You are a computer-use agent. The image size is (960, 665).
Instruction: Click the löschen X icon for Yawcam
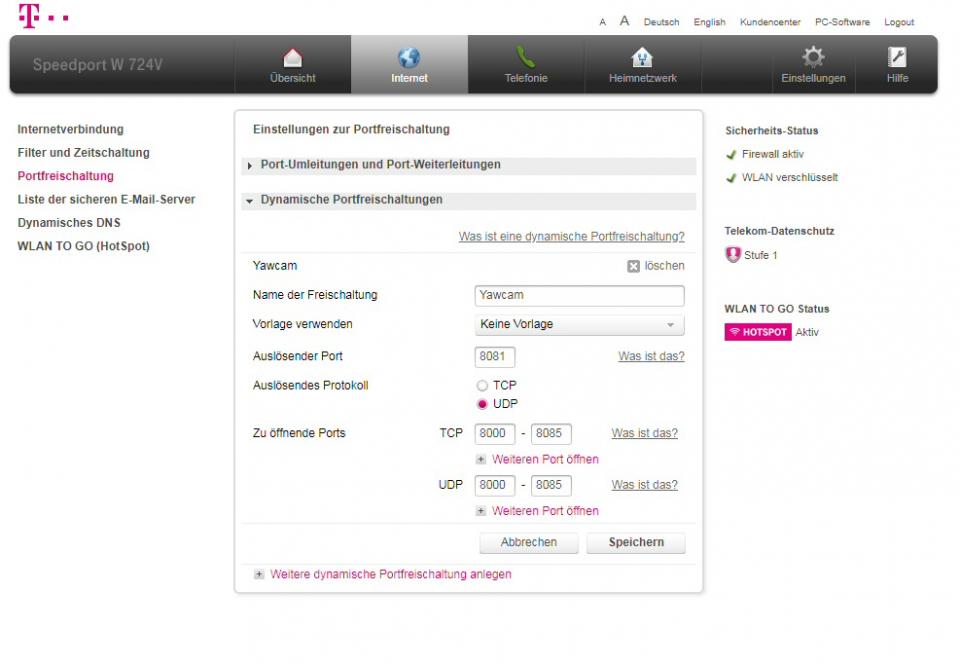(633, 267)
